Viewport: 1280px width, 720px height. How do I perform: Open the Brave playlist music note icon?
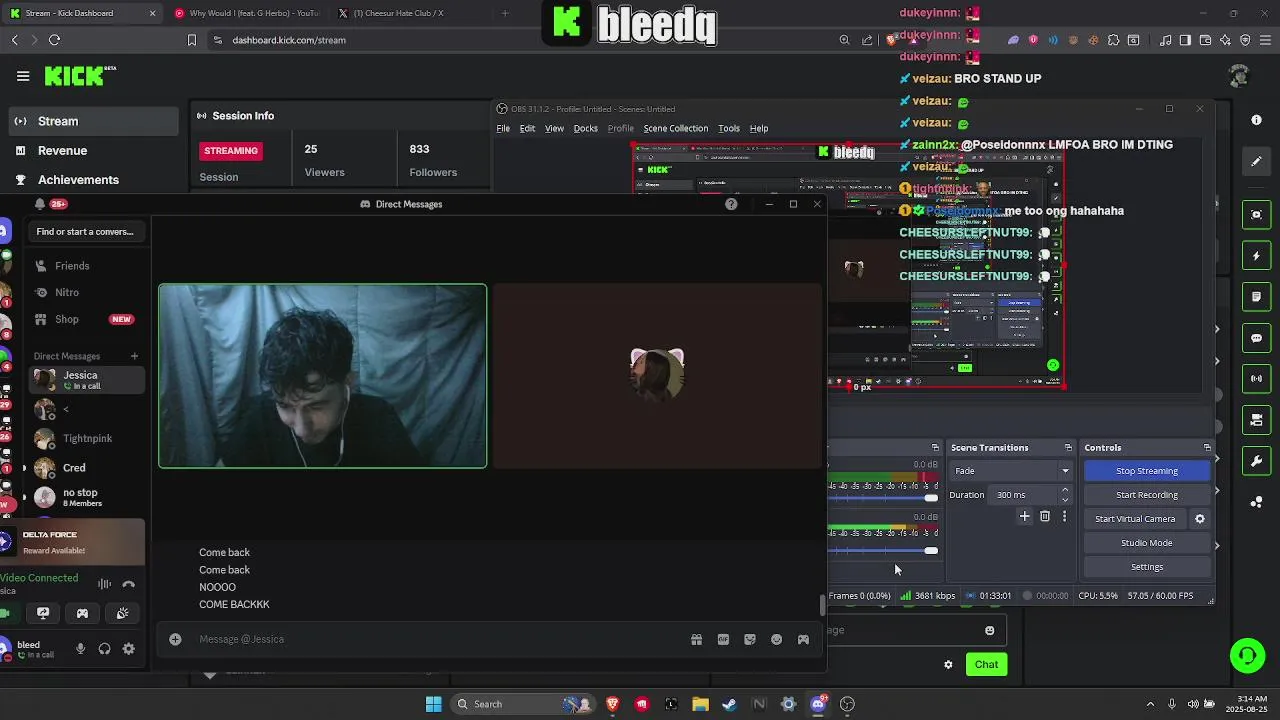1166,40
